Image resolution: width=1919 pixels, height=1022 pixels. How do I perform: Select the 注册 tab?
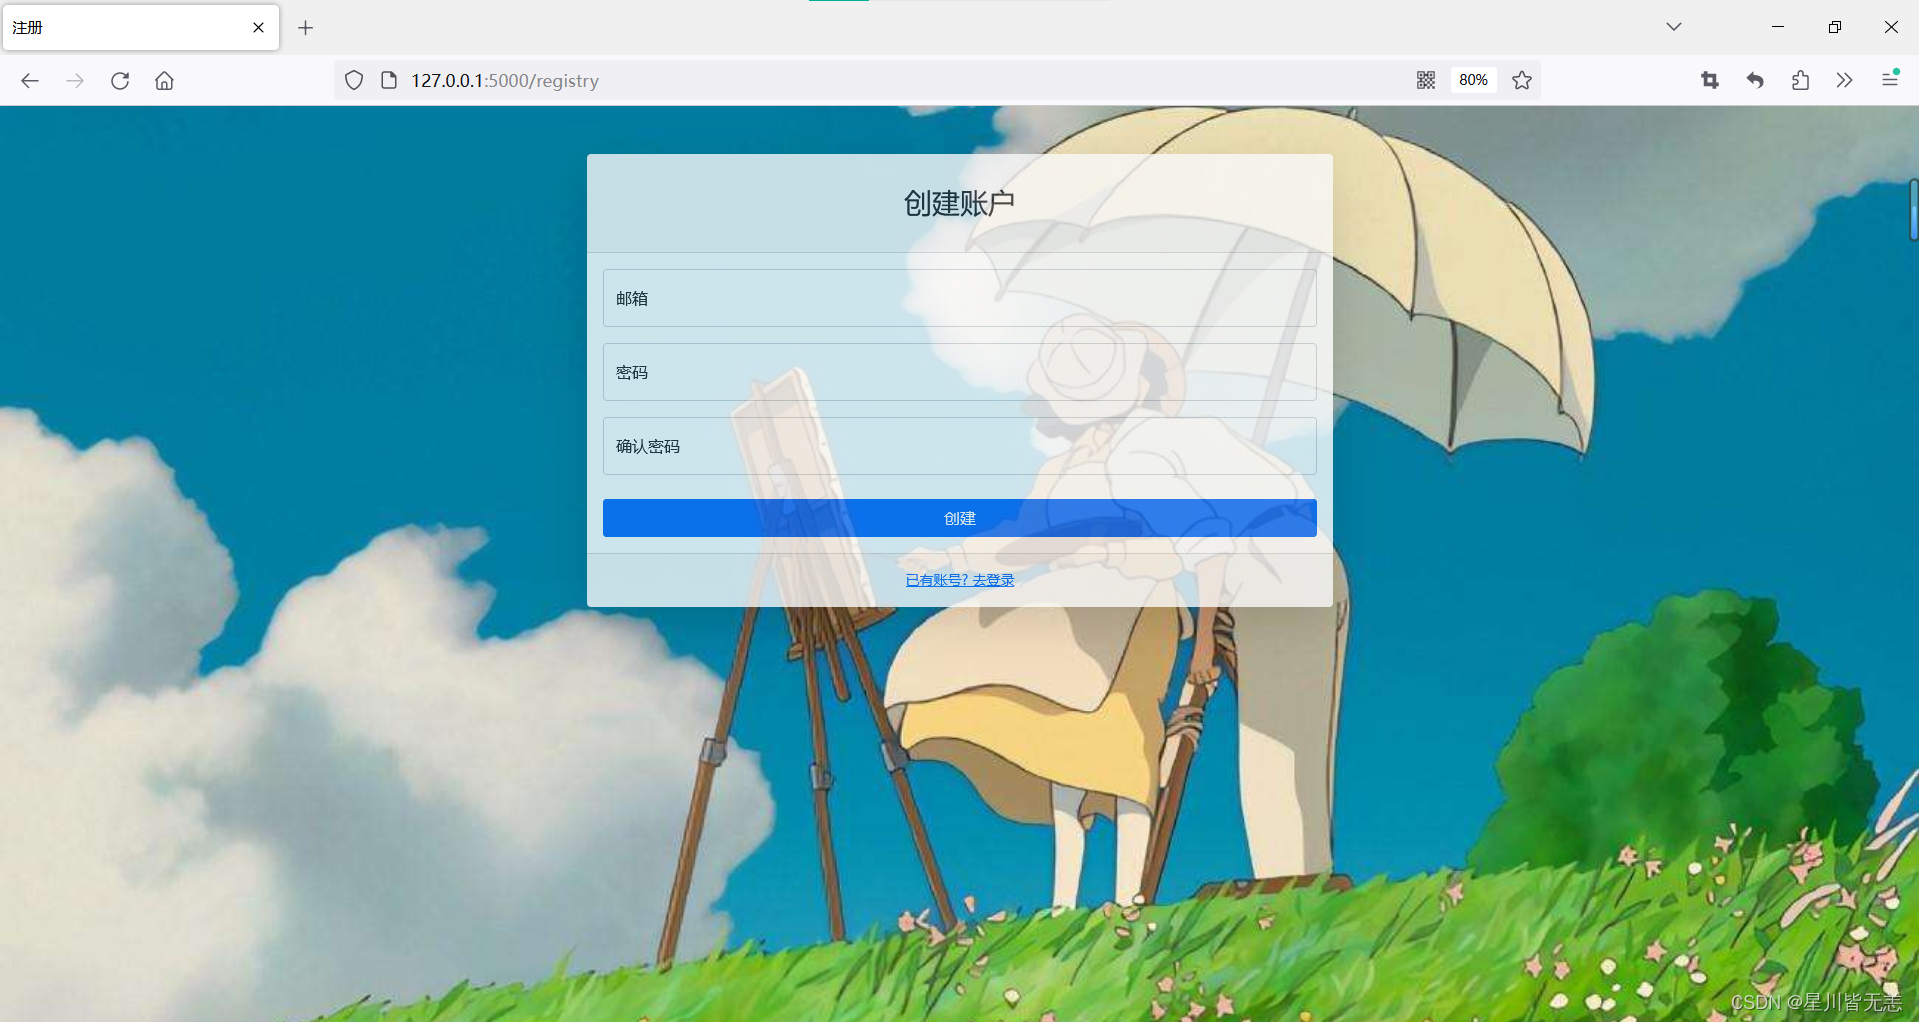click(x=141, y=28)
